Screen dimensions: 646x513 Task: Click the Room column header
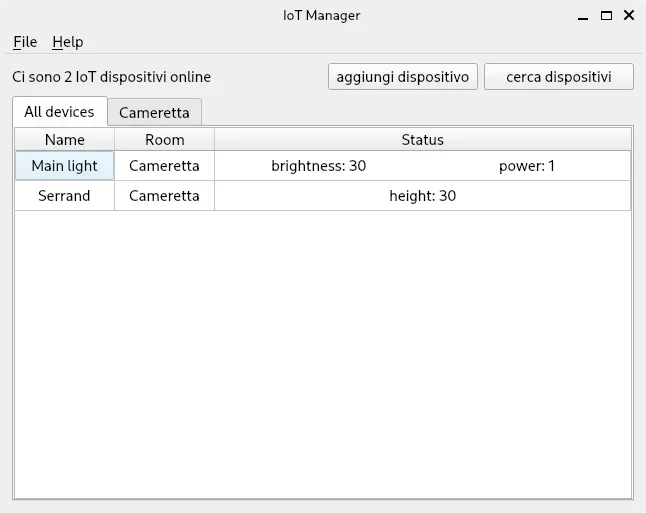(164, 140)
